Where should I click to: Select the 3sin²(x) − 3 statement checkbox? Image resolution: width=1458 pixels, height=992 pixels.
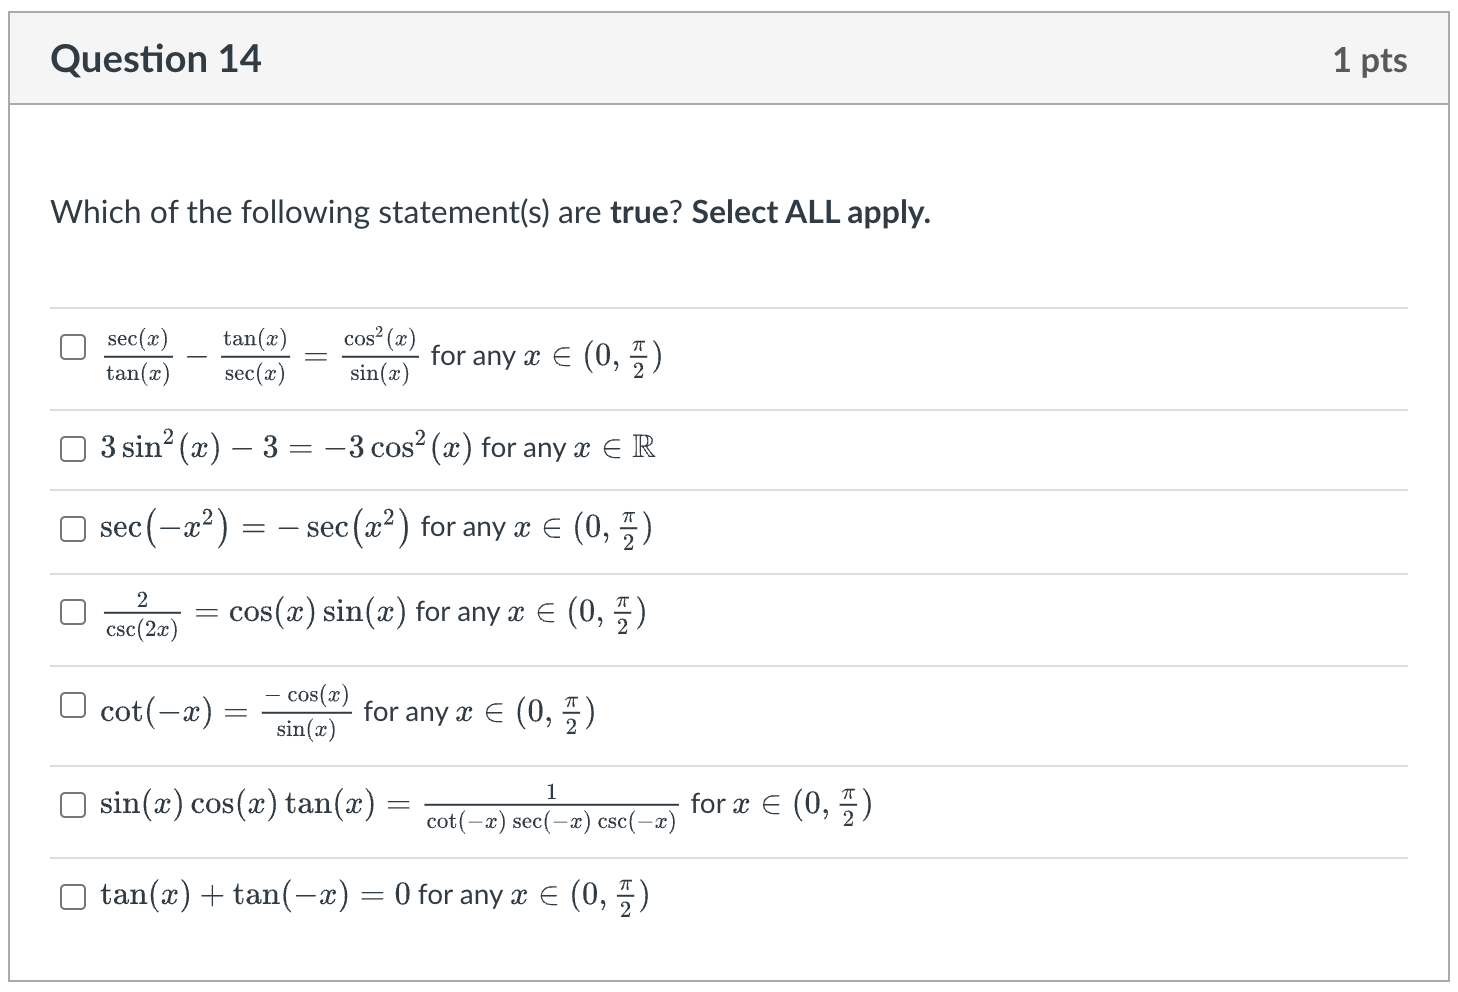pyautogui.click(x=72, y=448)
